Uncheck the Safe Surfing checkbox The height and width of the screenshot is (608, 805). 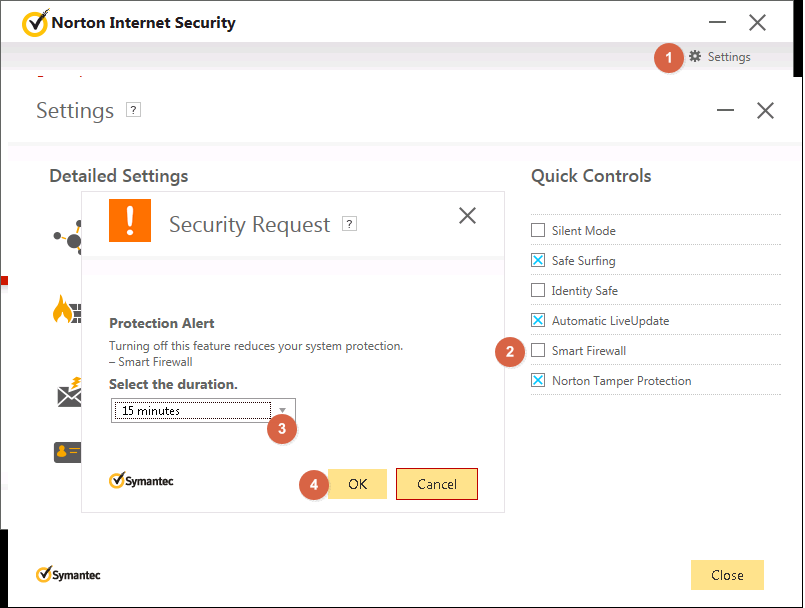coord(538,261)
